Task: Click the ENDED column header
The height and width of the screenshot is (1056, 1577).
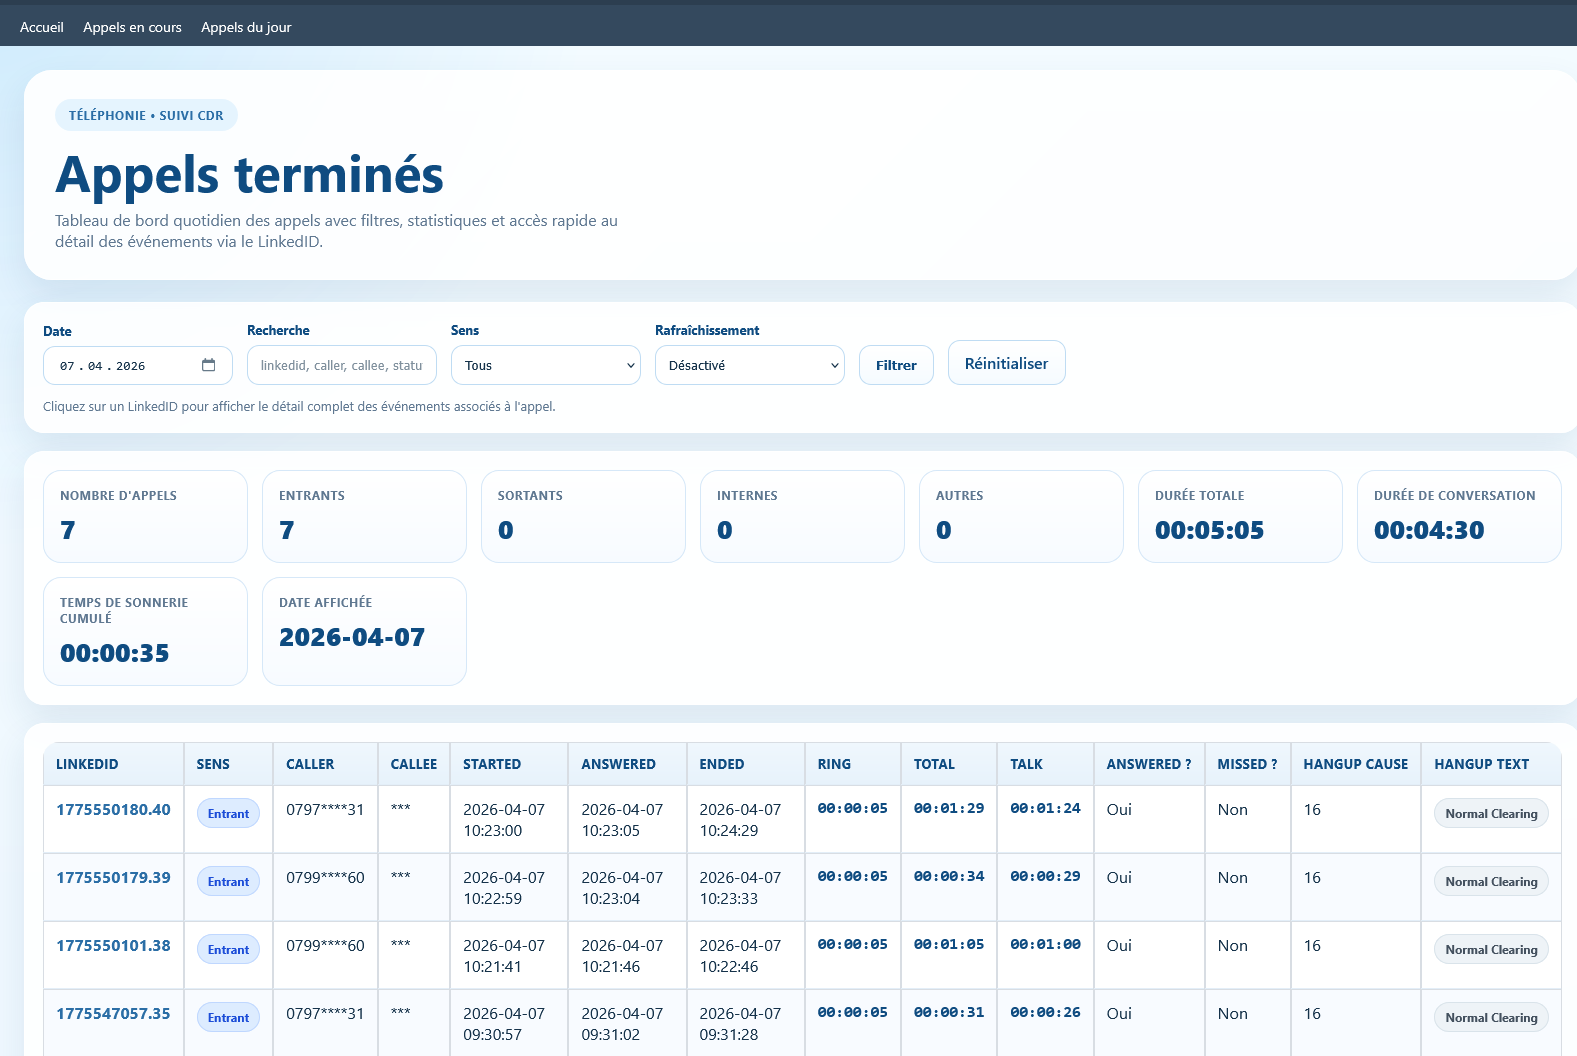Action: (746, 764)
